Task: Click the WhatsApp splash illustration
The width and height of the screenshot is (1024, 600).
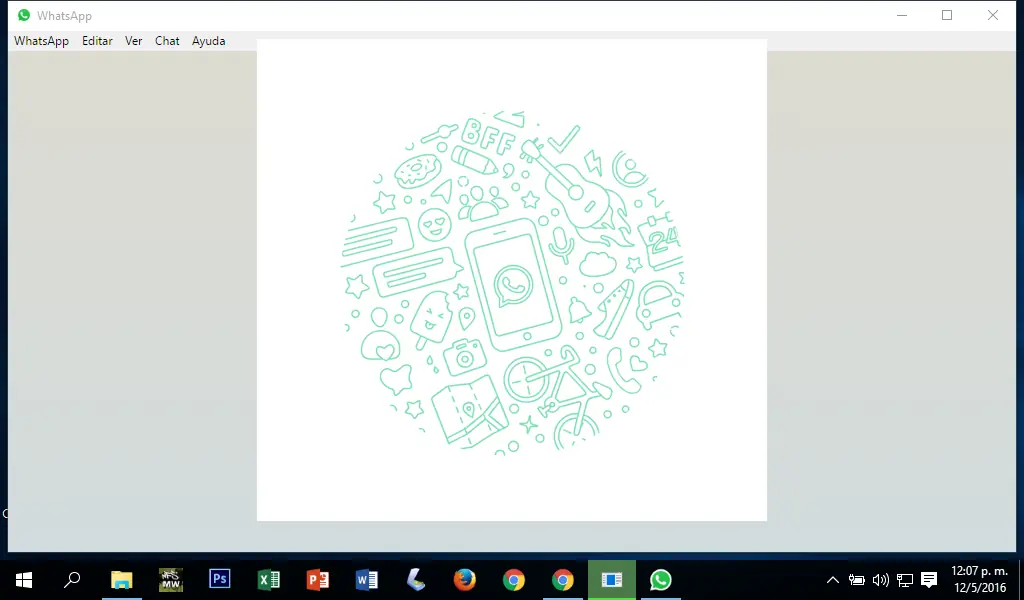Action: (512, 282)
